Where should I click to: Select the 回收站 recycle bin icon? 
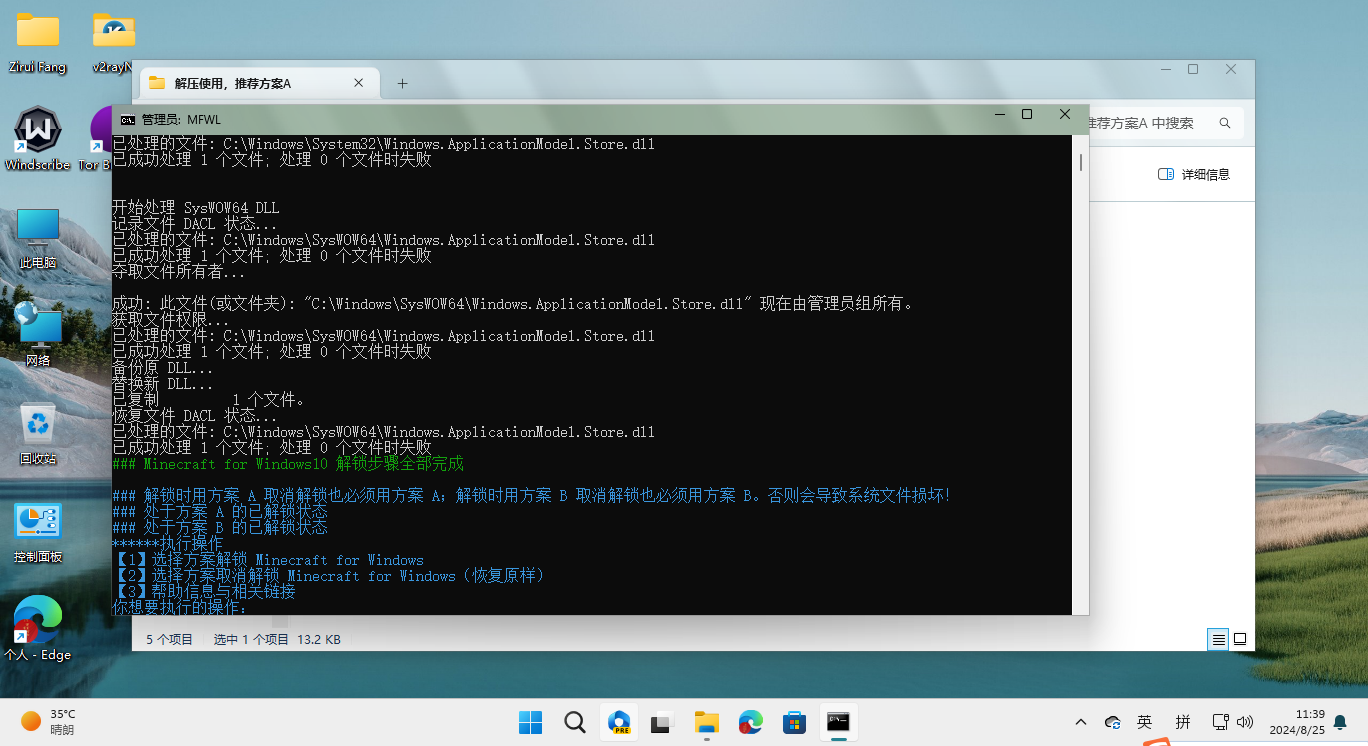38,435
